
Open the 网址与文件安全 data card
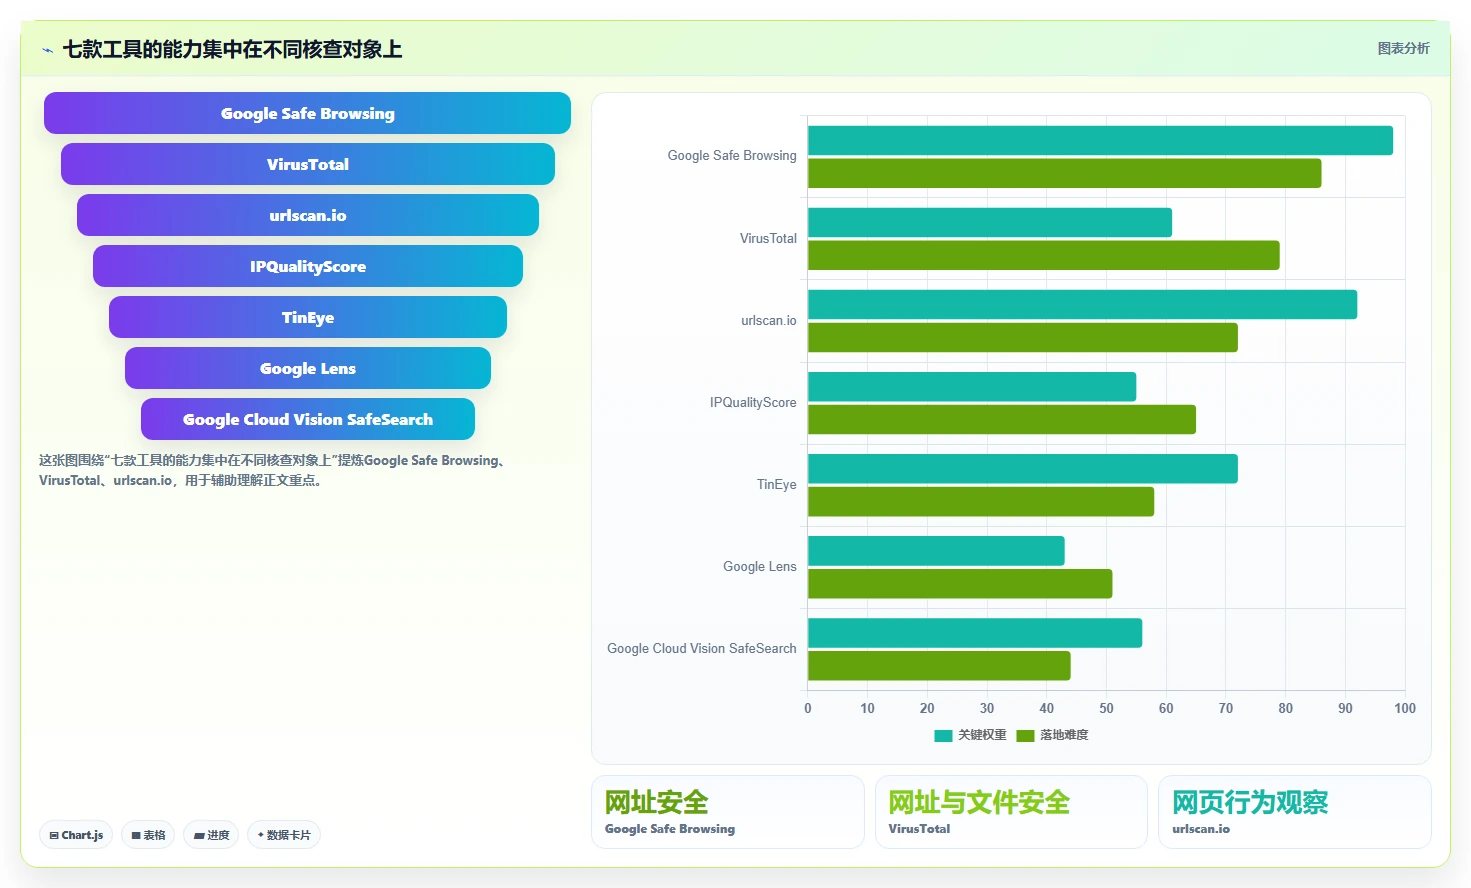click(x=1011, y=812)
